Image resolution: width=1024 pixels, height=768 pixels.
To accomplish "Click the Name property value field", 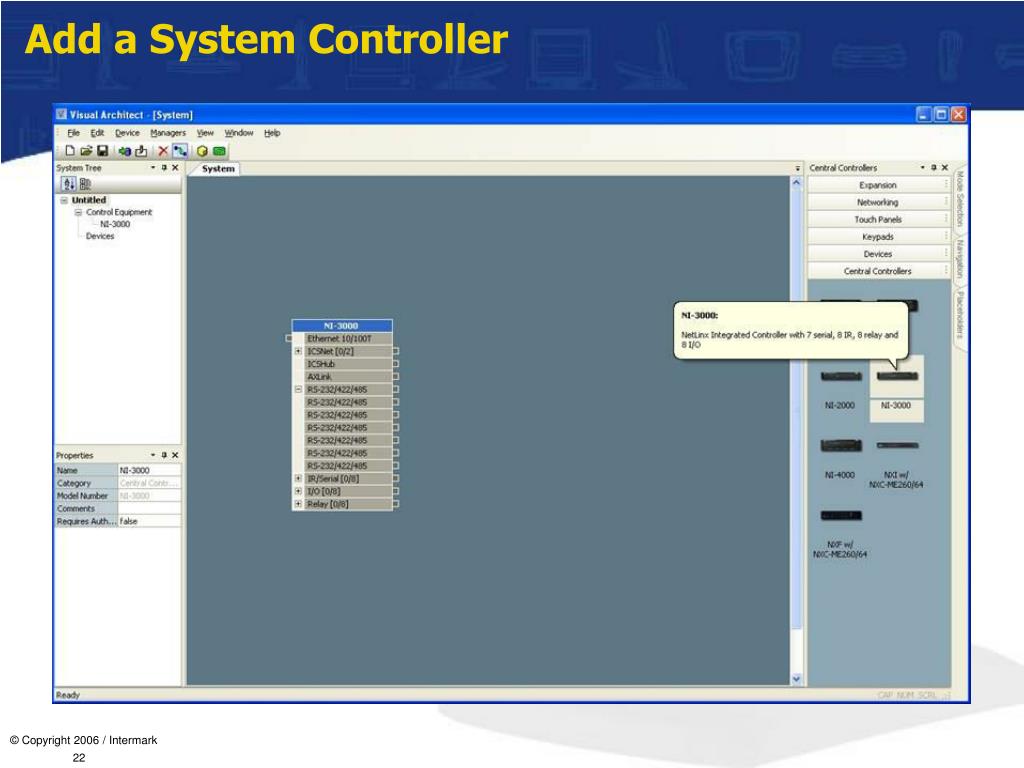I will pos(149,470).
